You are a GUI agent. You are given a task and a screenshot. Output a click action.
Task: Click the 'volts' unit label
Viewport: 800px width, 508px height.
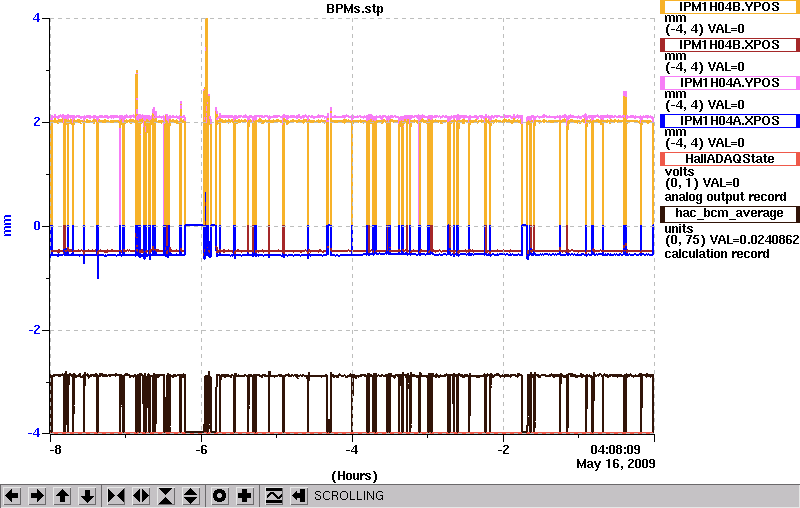pos(679,172)
